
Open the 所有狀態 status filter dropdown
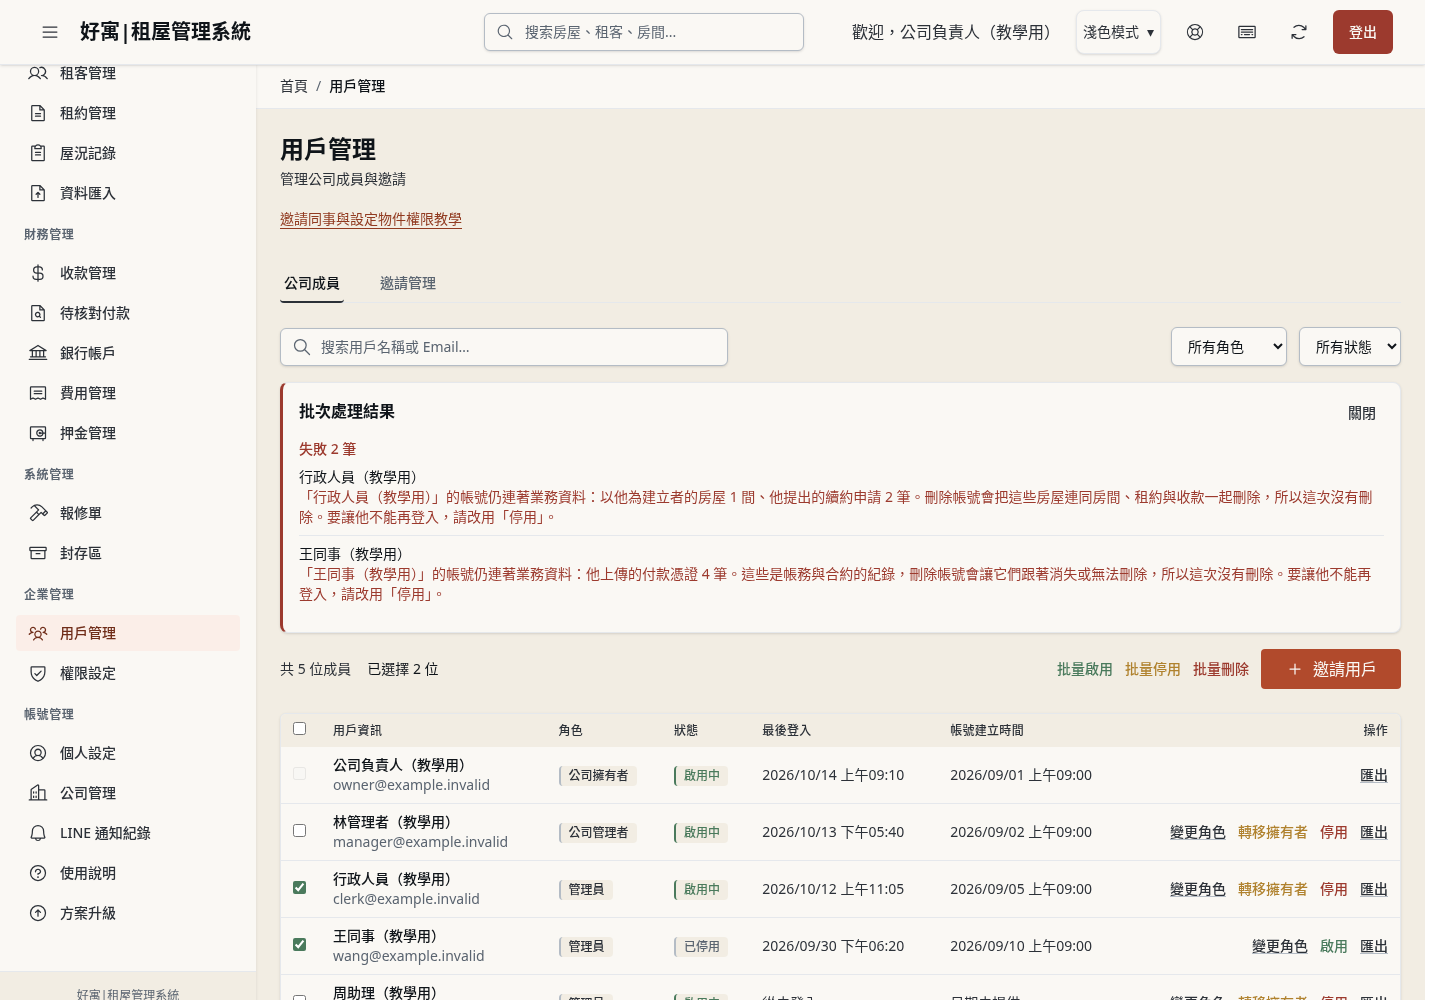[x=1350, y=347]
